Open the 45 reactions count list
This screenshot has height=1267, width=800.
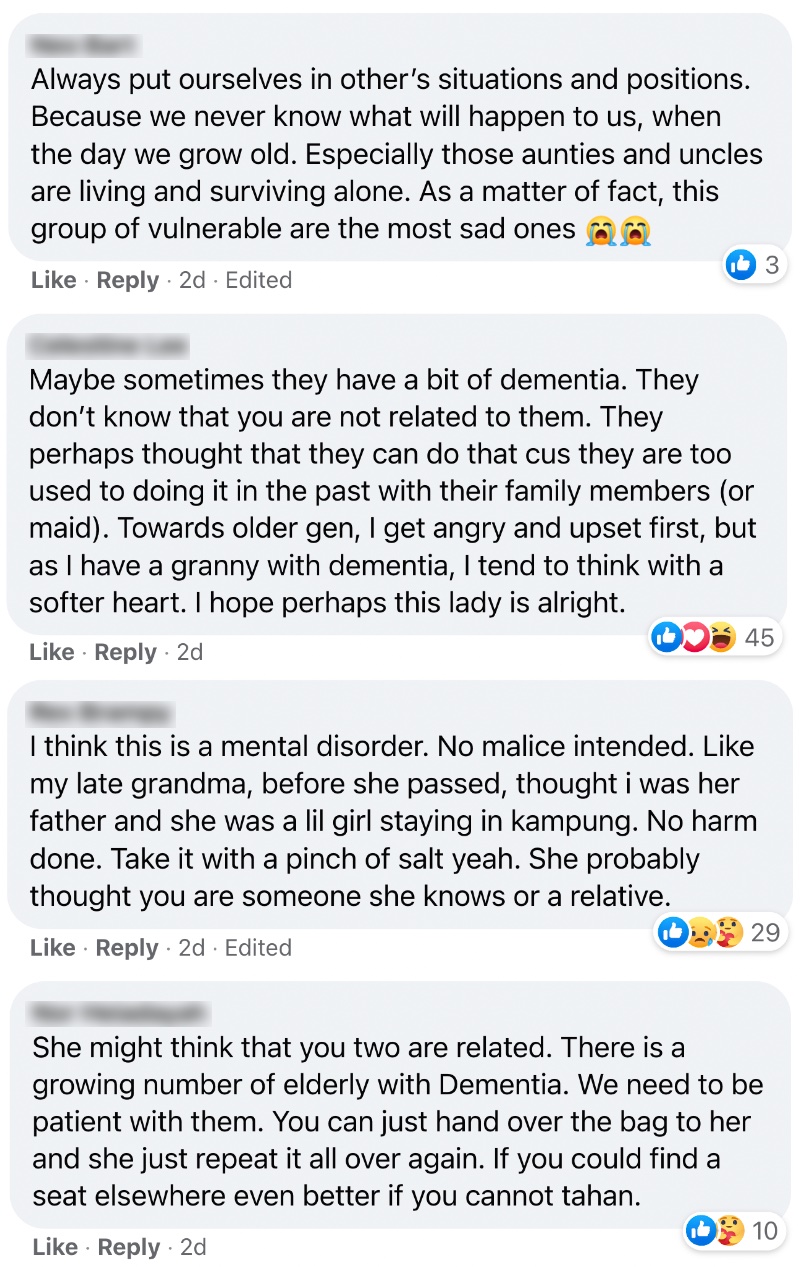point(760,637)
